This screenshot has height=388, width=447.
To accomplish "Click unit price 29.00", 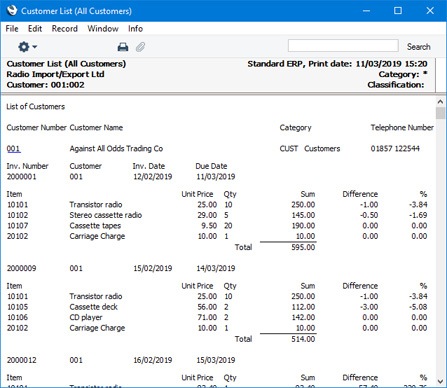I will [x=207, y=215].
